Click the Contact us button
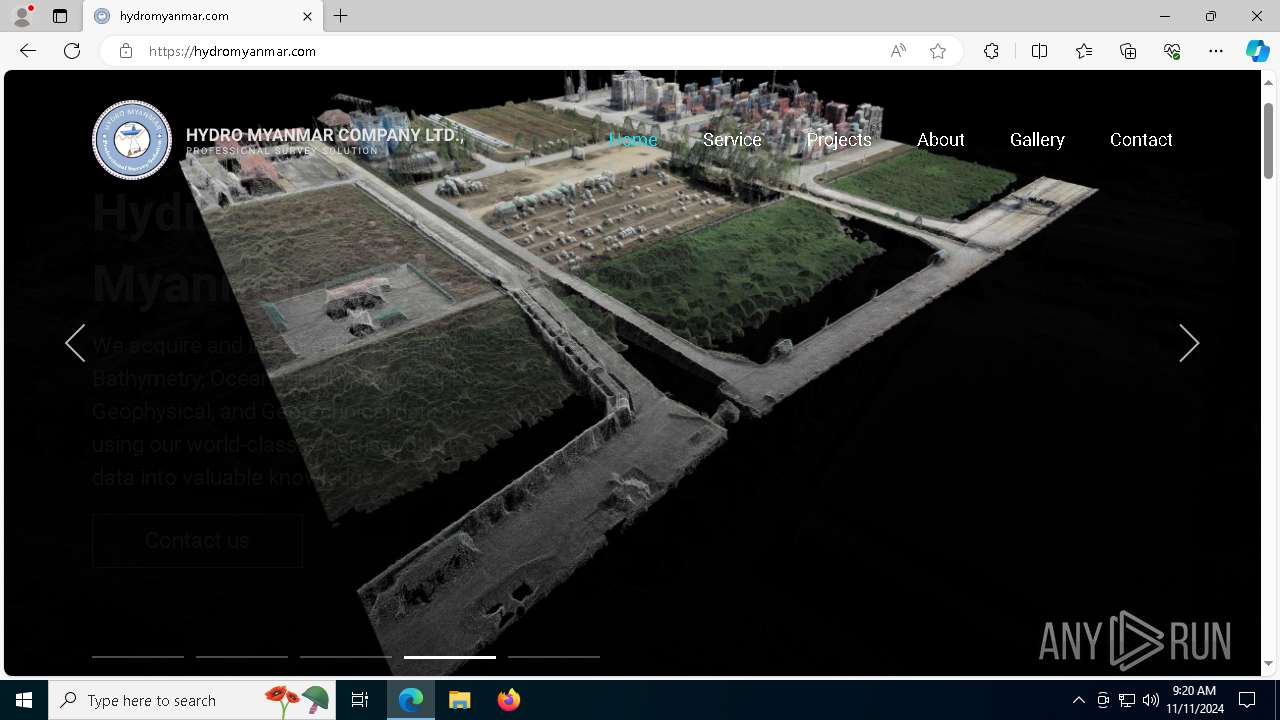1280x720 pixels. click(197, 541)
